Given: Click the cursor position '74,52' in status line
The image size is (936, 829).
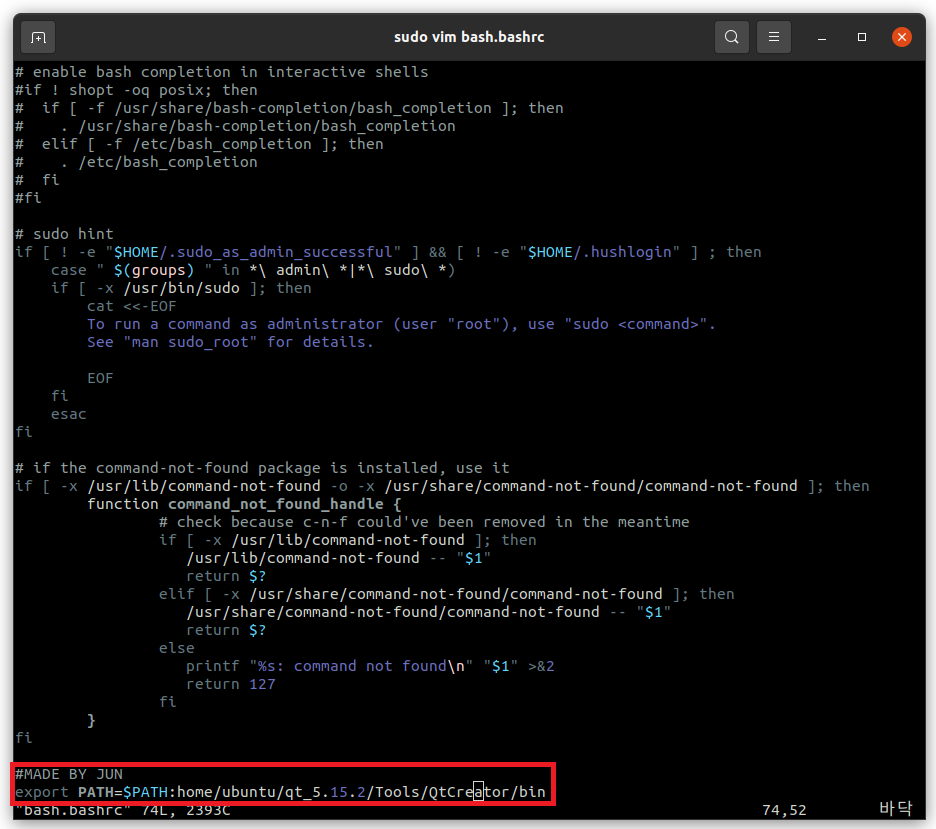Looking at the screenshot, I should (x=784, y=810).
